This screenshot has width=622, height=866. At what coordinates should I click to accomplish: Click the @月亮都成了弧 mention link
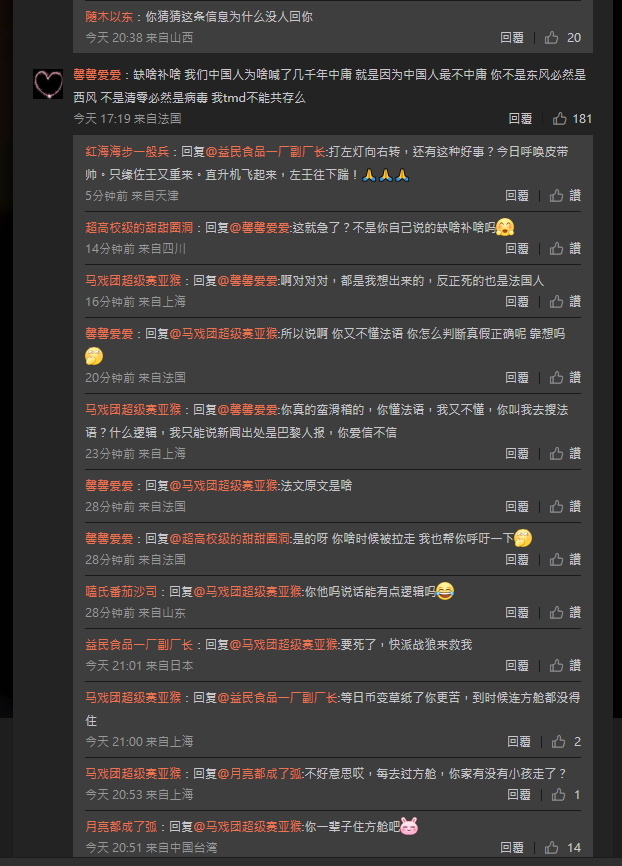pyautogui.click(x=260, y=774)
